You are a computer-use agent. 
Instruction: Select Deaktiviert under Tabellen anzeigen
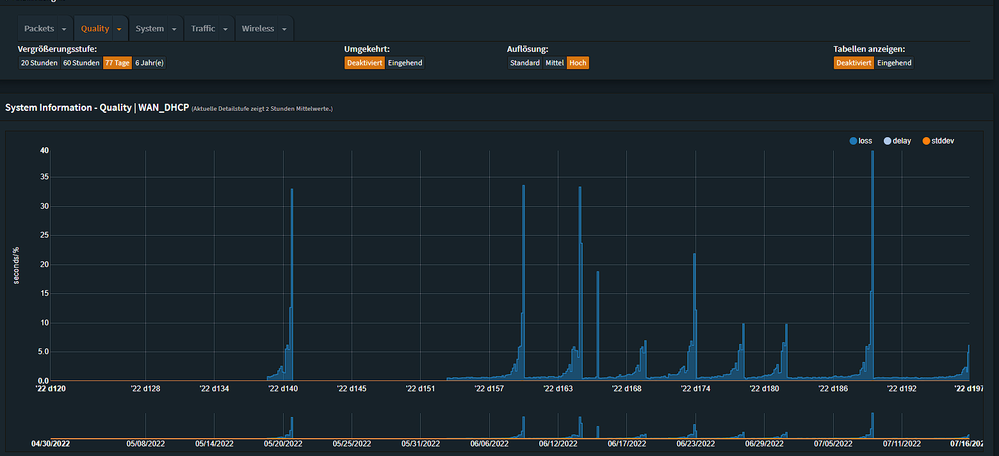tap(854, 63)
